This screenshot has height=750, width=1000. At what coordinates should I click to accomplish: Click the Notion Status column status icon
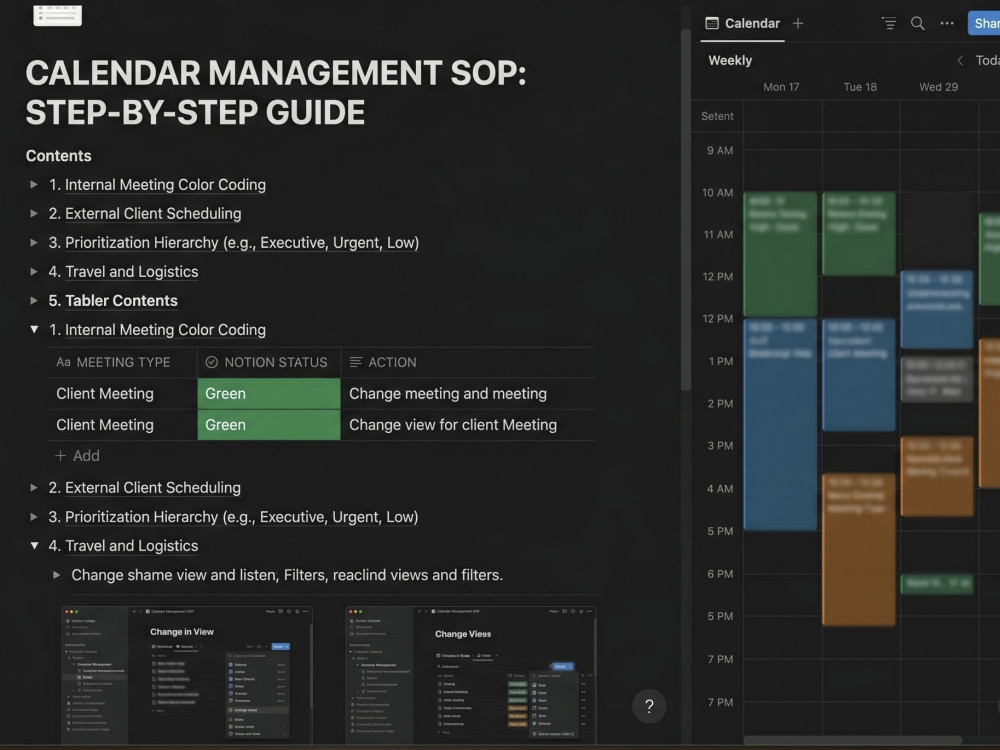(x=212, y=362)
